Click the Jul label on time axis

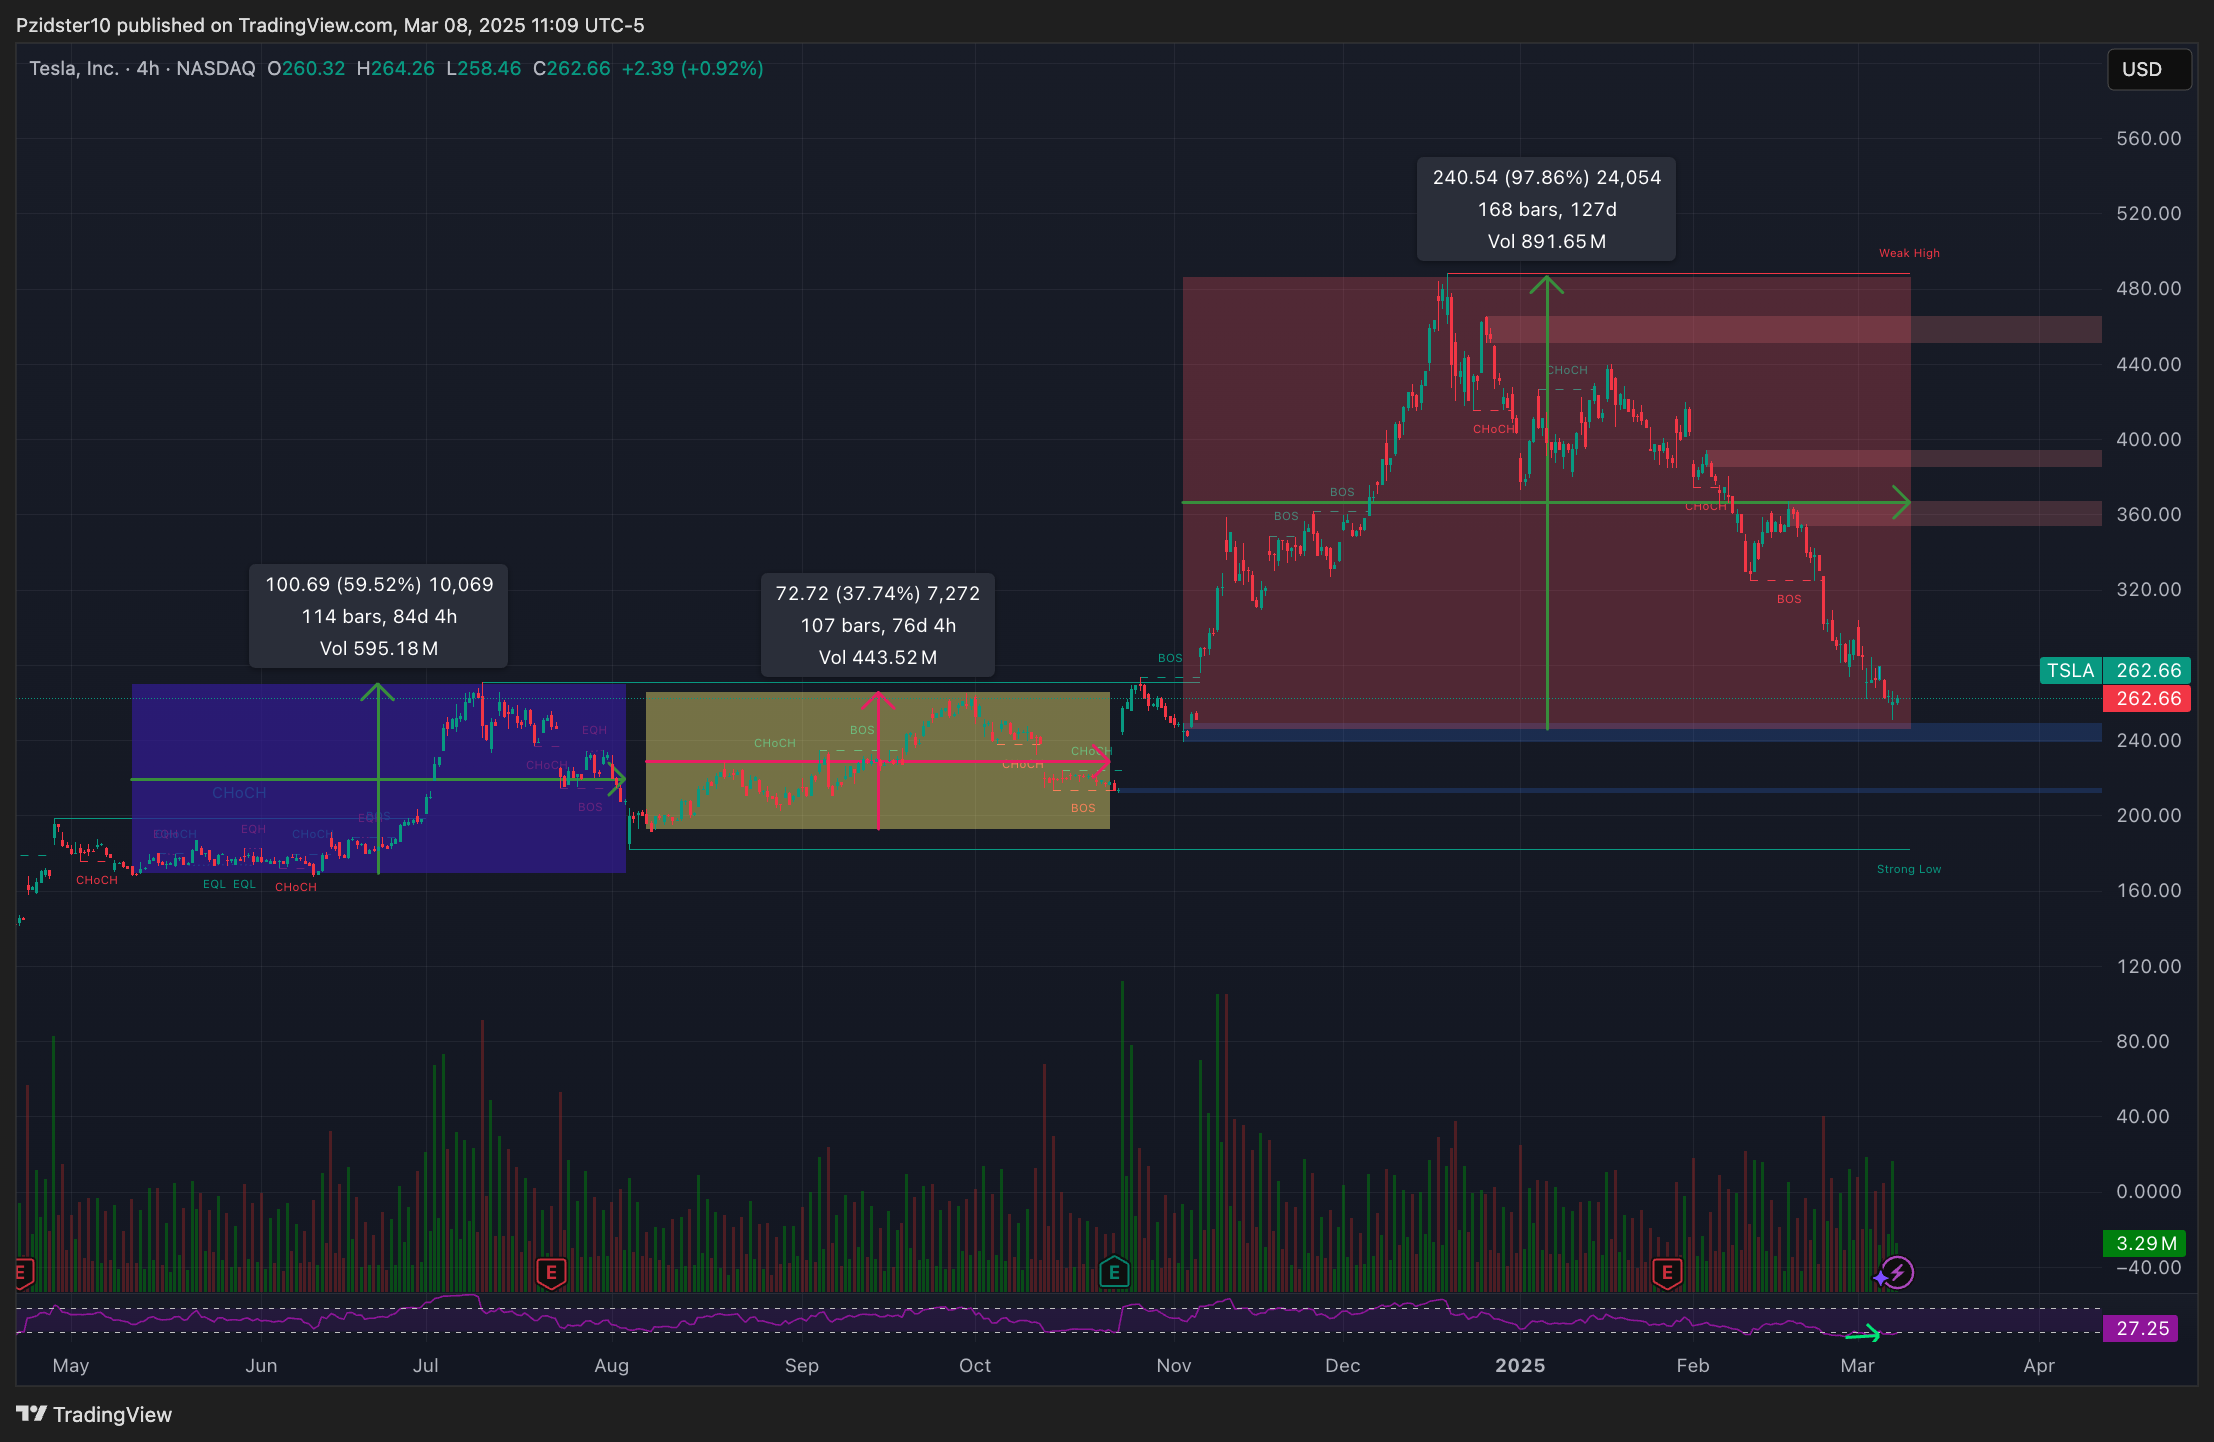pyautogui.click(x=426, y=1365)
